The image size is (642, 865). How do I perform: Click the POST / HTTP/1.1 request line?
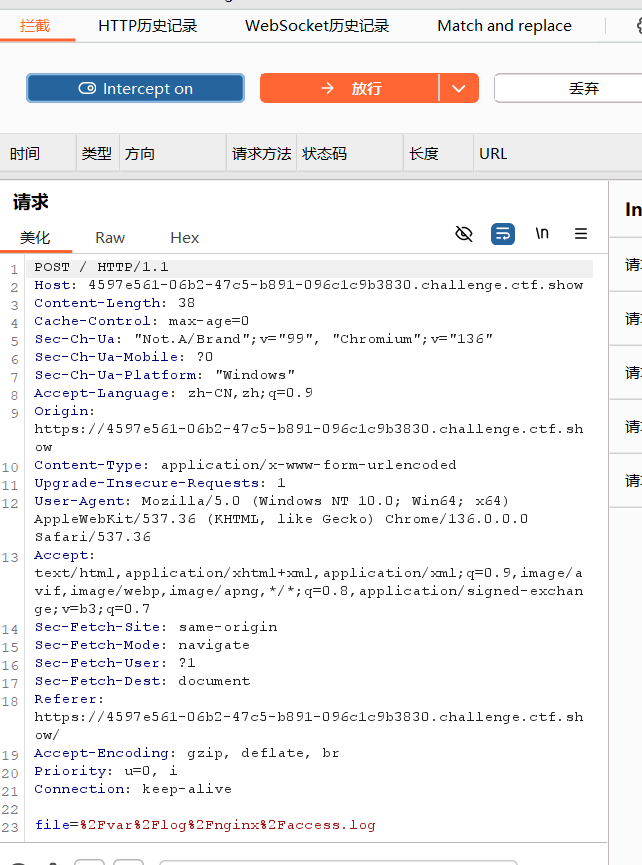(101, 267)
